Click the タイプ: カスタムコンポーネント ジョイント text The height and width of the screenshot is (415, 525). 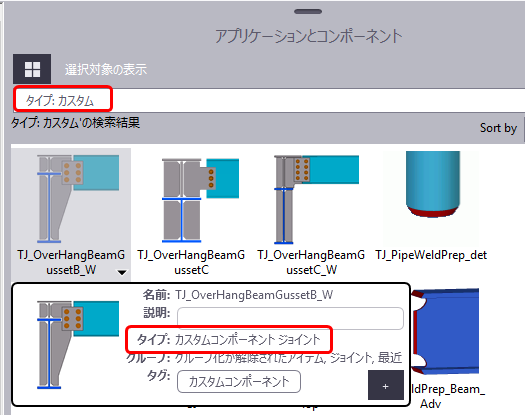tap(229, 340)
